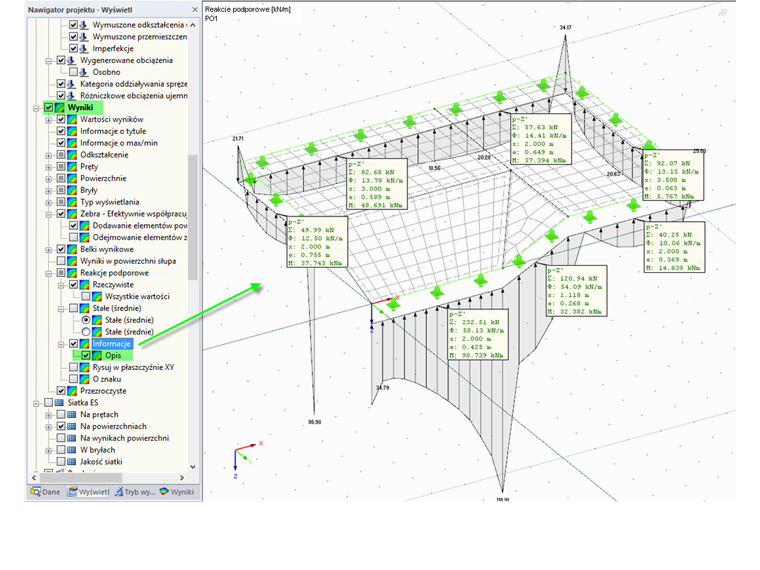The height and width of the screenshot is (570, 760).
Task: Click the Wymuszone odkształcenia load icon
Action: (84, 25)
